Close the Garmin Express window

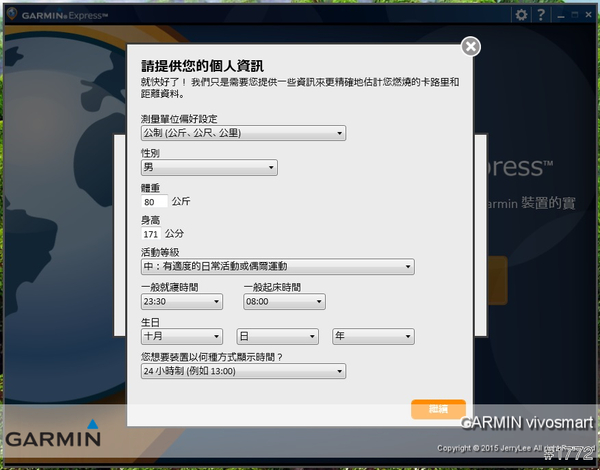coord(589,15)
